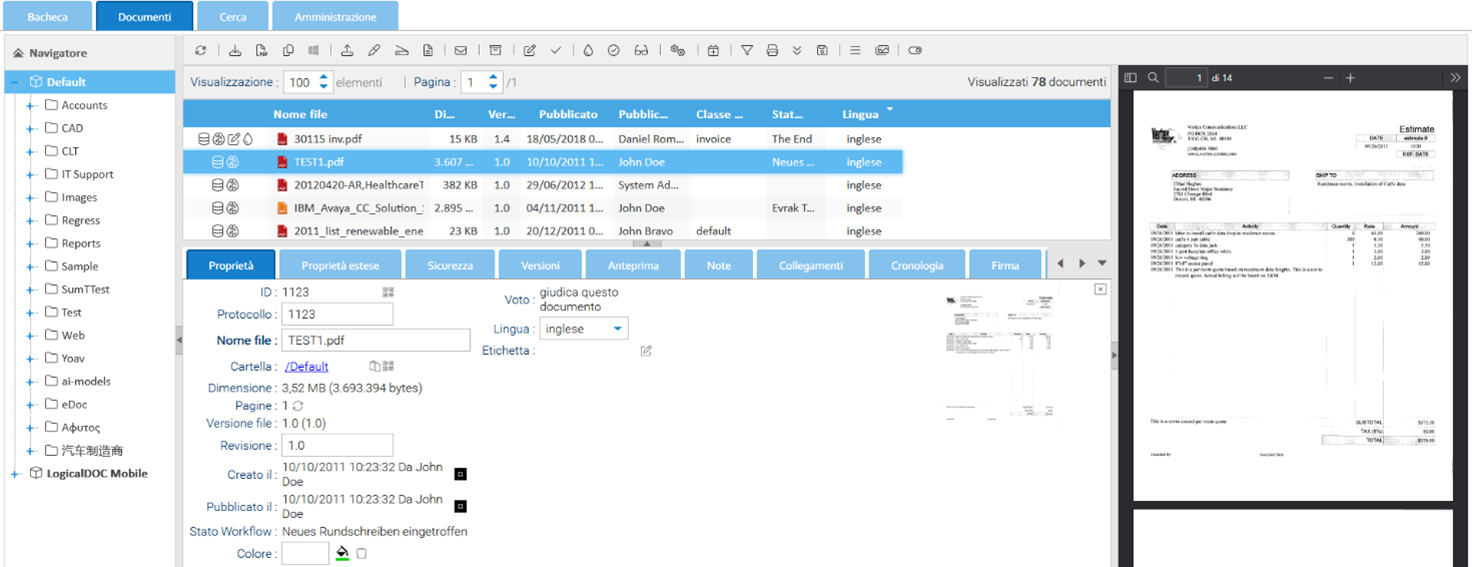
Task: Click the Protocollo input field
Action: pos(337,314)
